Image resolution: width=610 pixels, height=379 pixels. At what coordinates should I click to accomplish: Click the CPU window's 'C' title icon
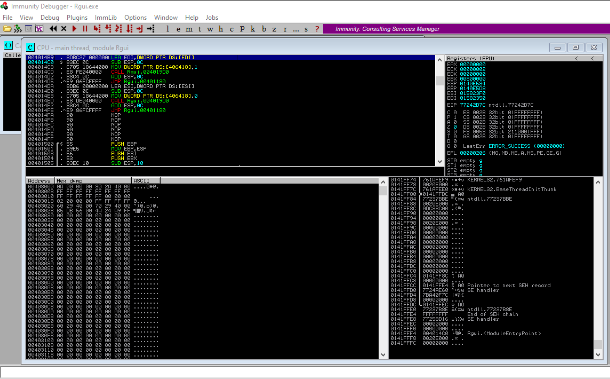(x=30, y=47)
